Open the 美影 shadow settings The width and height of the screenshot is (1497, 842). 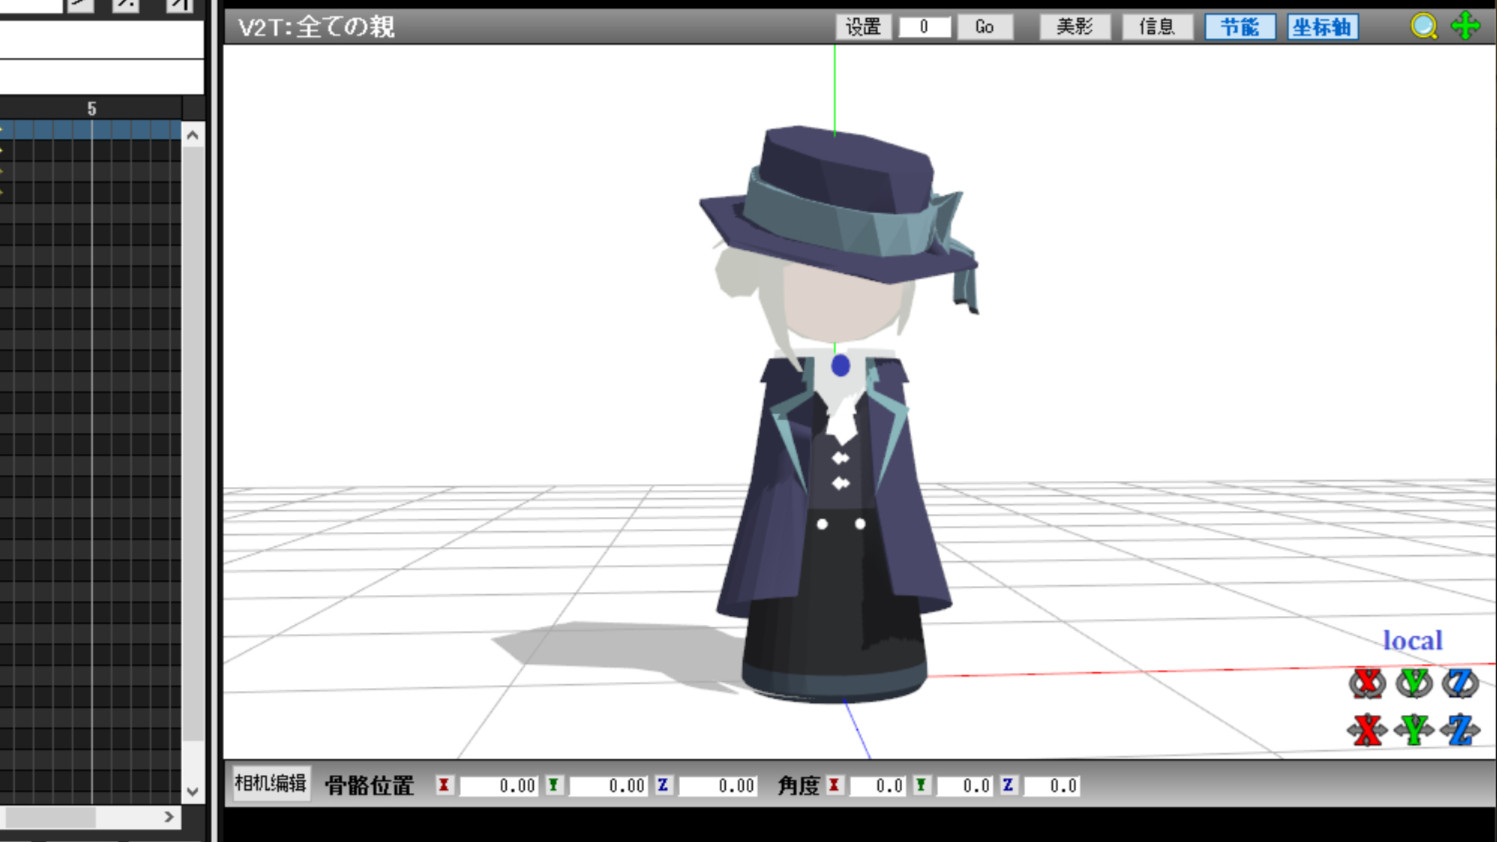[1074, 27]
